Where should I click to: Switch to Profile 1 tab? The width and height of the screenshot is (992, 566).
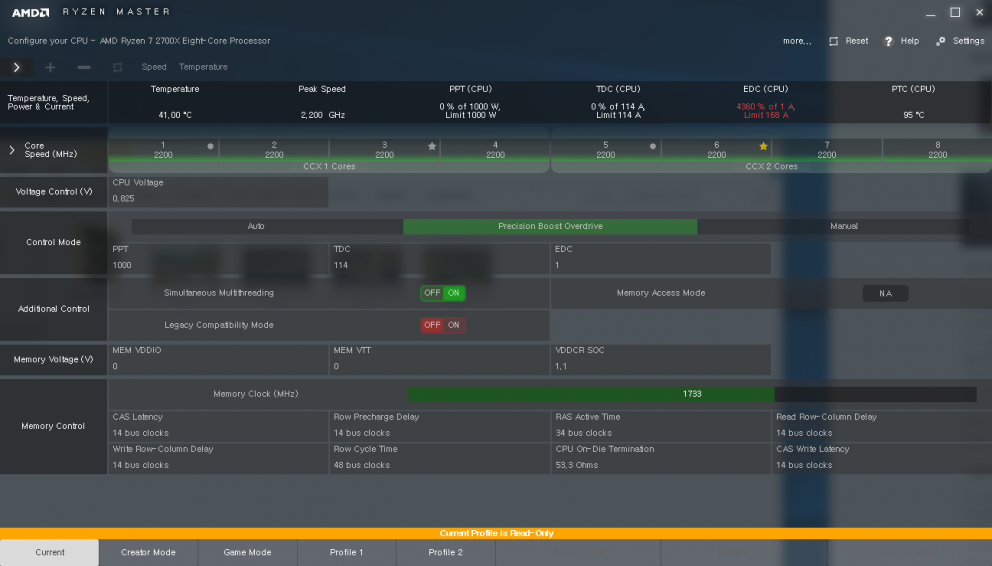click(347, 552)
